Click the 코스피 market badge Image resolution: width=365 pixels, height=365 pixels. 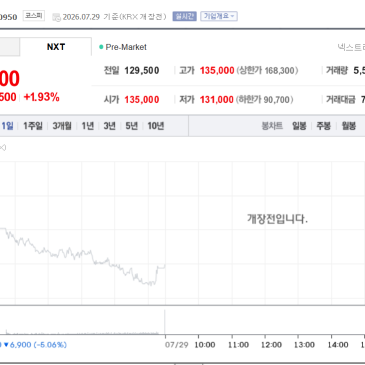point(34,16)
